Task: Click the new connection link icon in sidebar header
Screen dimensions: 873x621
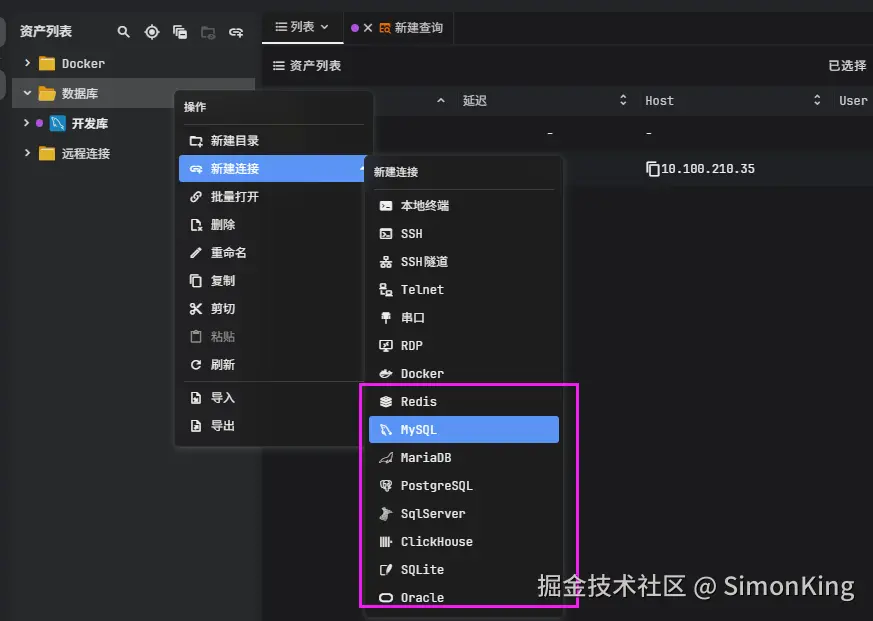Action: click(236, 32)
